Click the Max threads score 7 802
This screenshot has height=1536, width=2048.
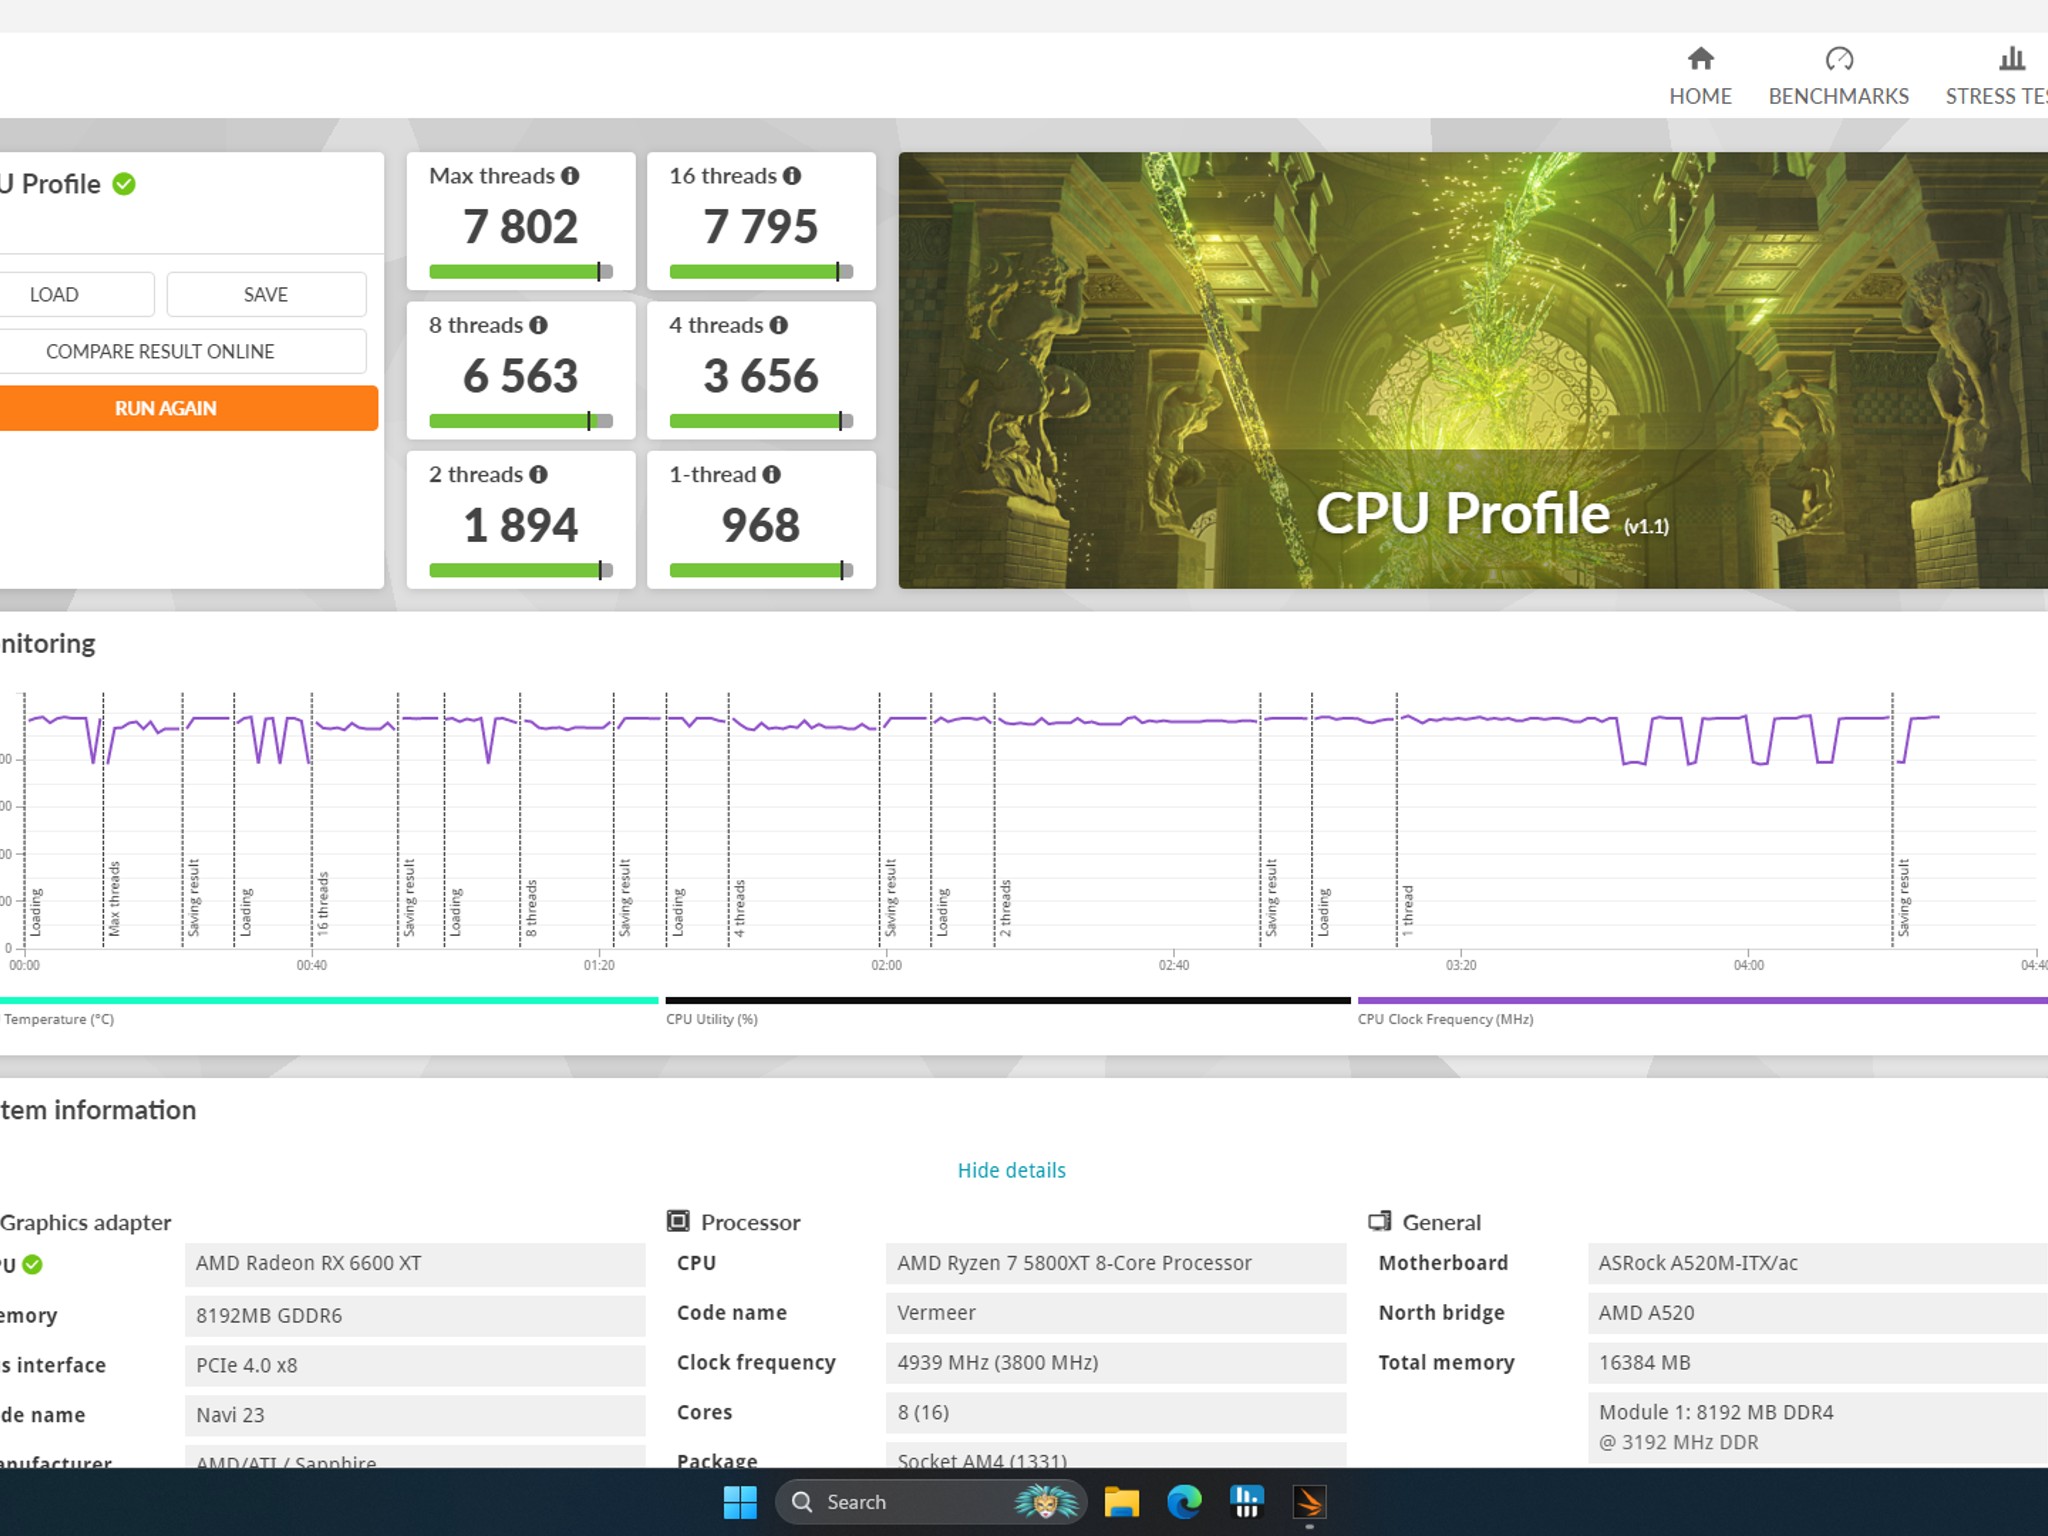tap(520, 227)
